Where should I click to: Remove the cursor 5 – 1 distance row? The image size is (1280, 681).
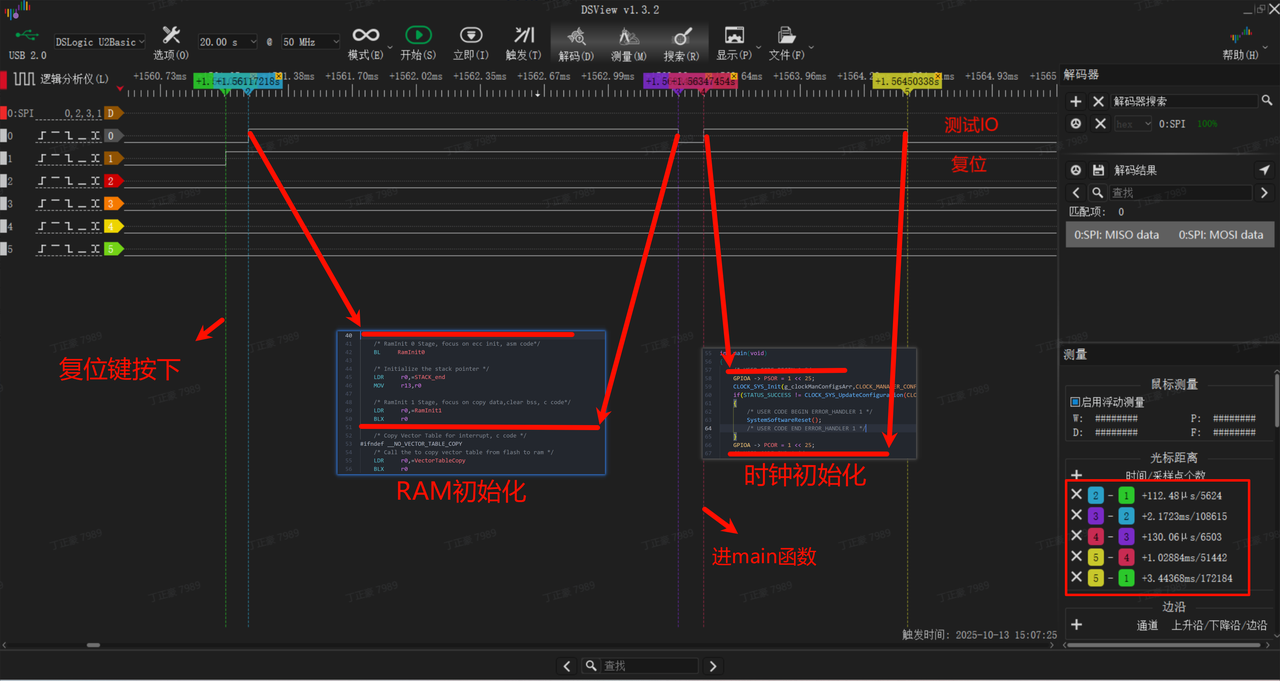click(1076, 577)
